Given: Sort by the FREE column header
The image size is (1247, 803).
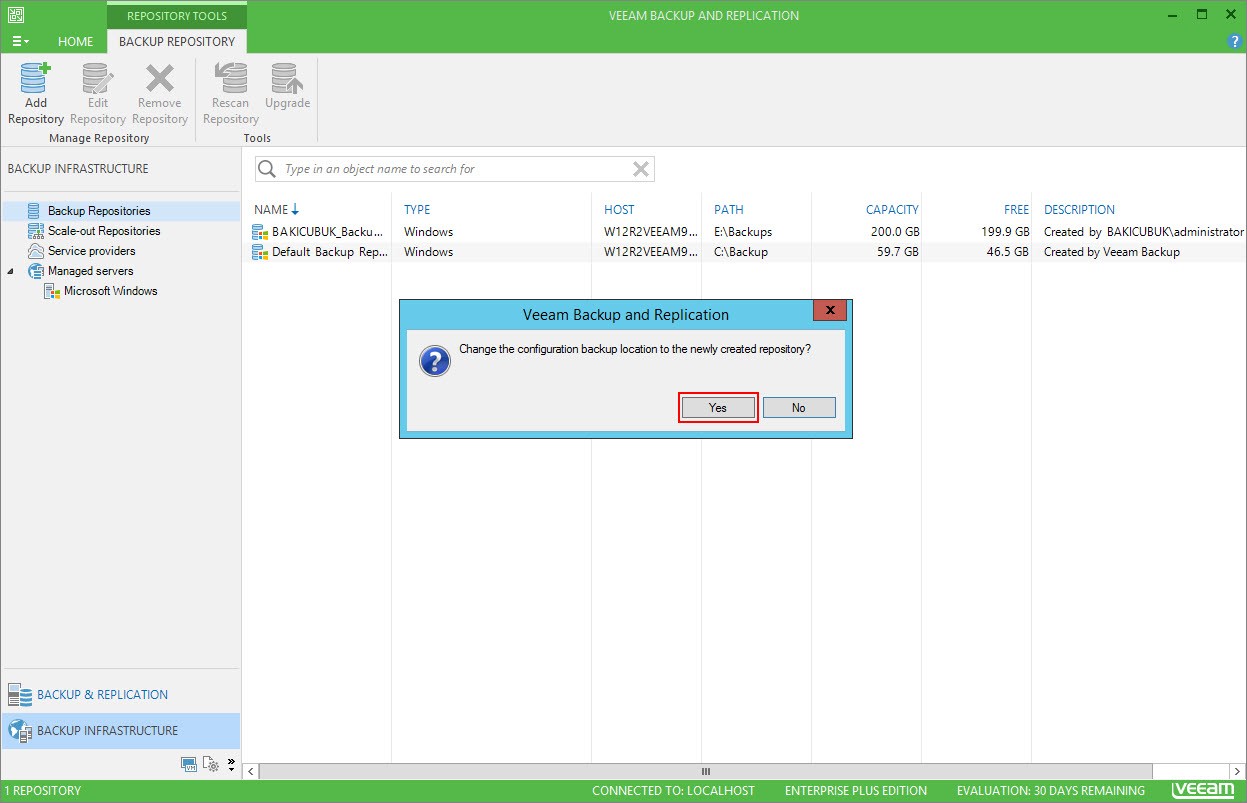Looking at the screenshot, I should tap(1016, 210).
